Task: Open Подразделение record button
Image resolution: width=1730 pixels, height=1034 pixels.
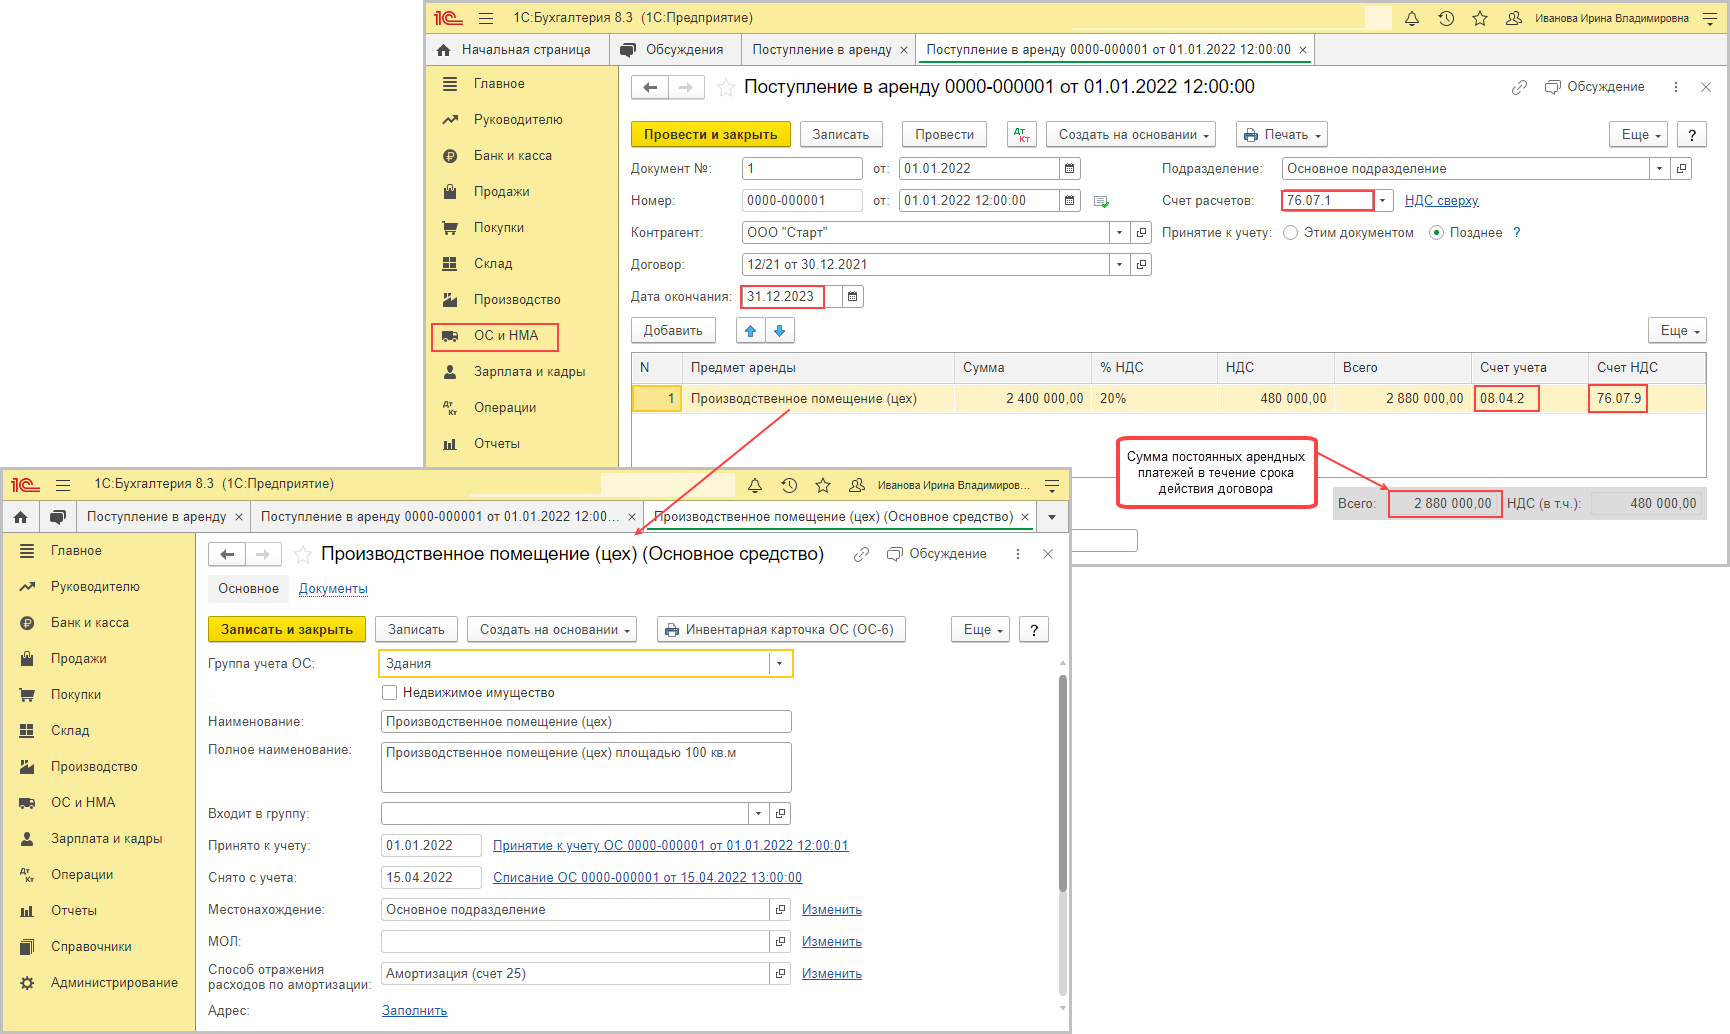Action: [1681, 169]
